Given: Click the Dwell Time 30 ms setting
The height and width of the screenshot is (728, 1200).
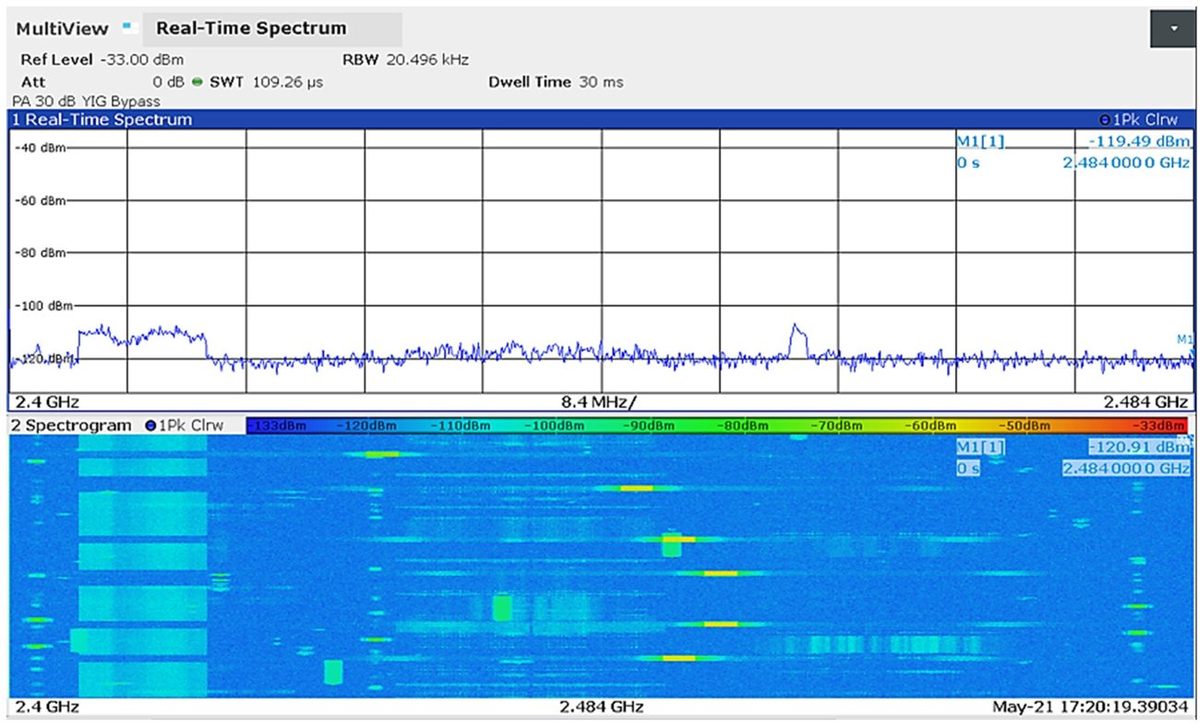Looking at the screenshot, I should [x=555, y=82].
